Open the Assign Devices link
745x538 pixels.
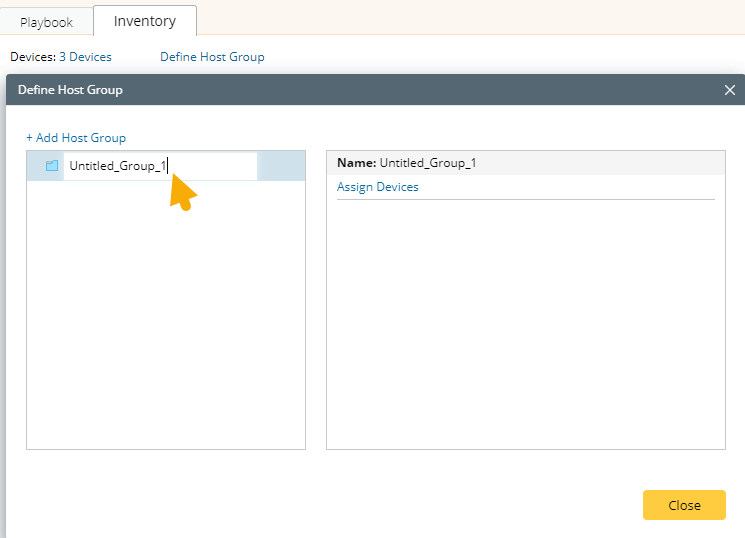tap(377, 187)
